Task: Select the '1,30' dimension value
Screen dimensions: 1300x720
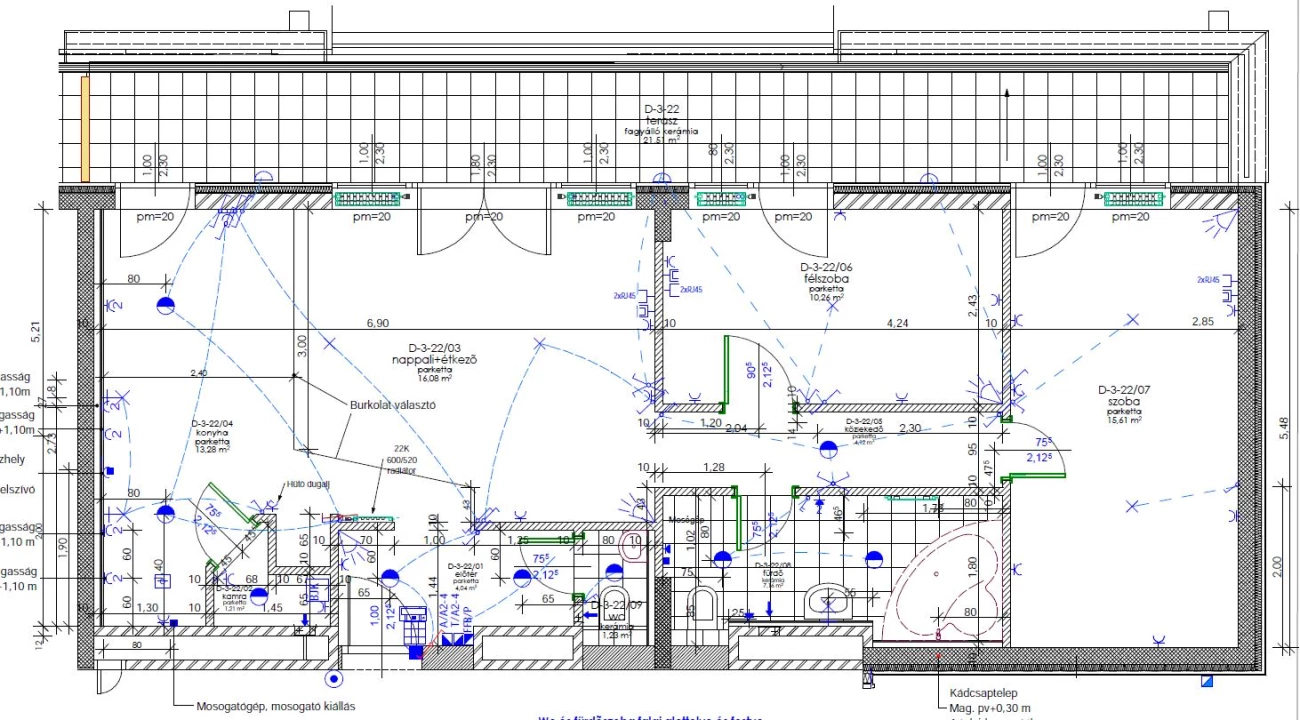Action: pyautogui.click(x=147, y=608)
